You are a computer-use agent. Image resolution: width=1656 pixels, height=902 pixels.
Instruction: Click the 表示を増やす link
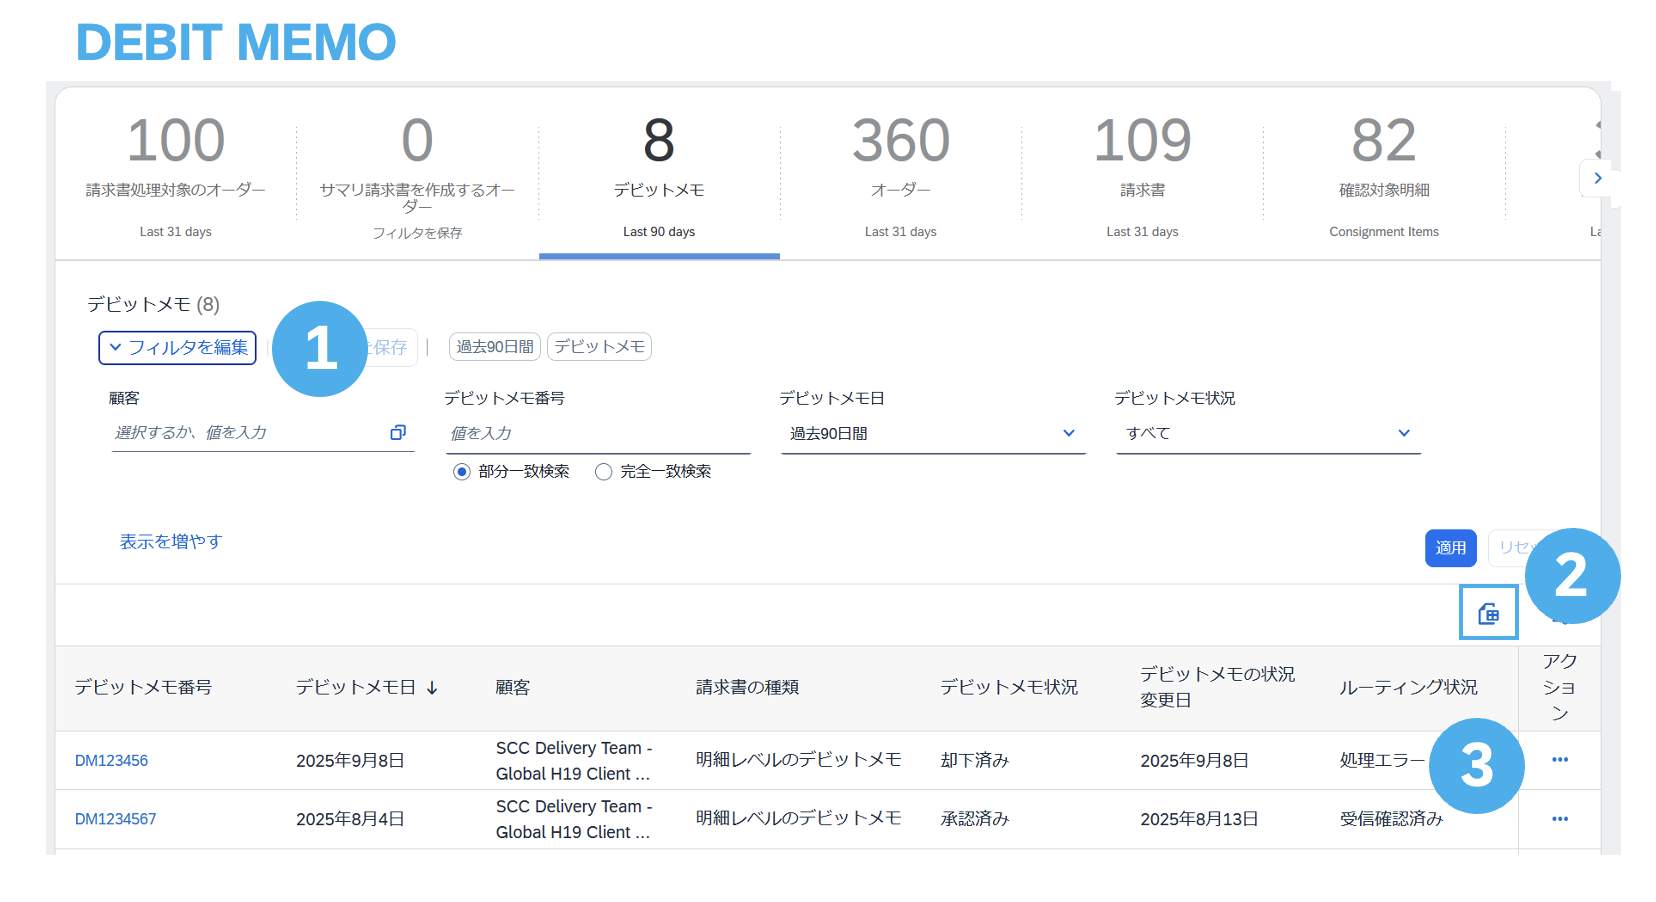(171, 541)
